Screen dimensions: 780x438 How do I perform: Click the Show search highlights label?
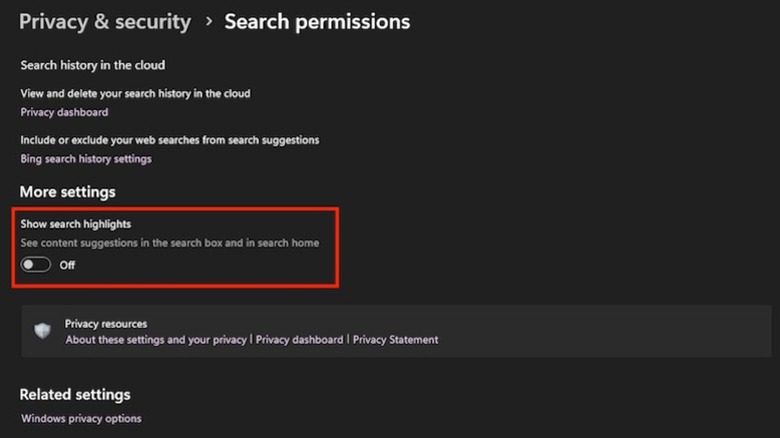[76, 224]
